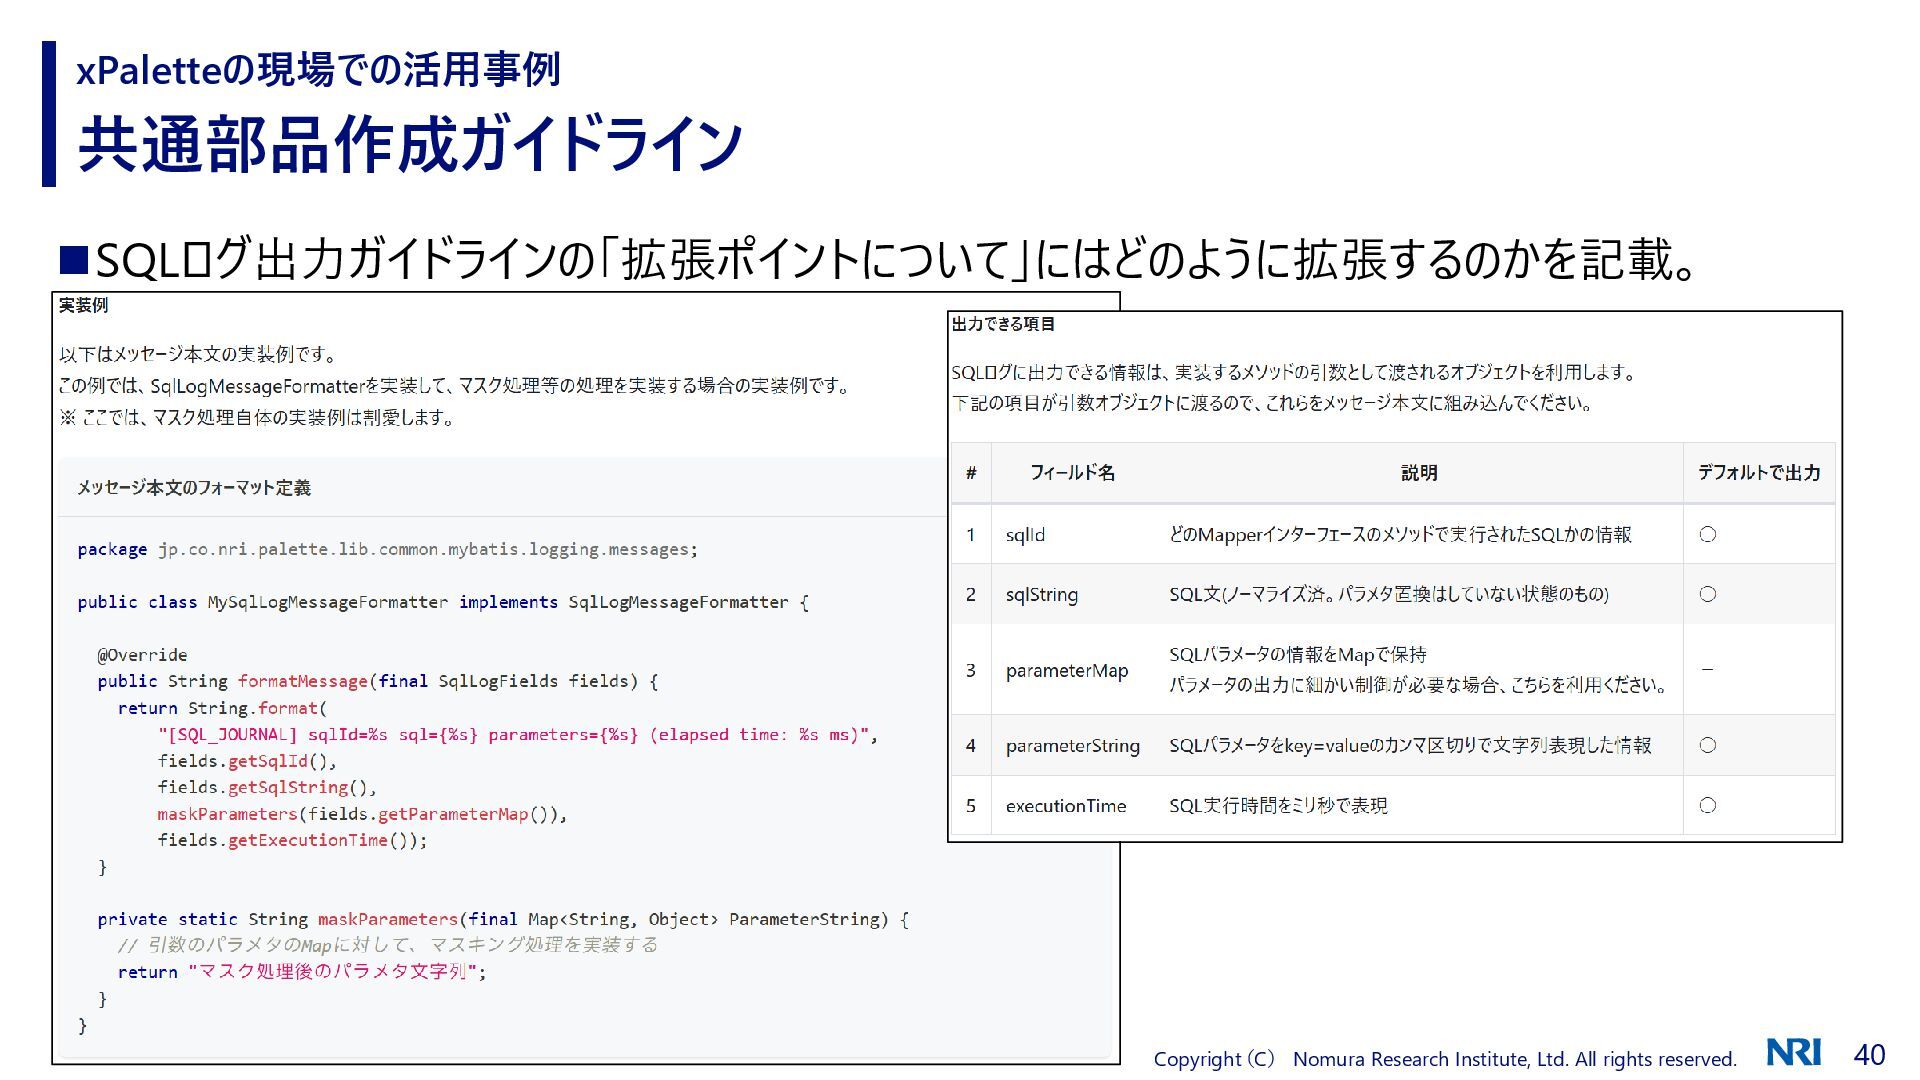Click the メッセージ本文のフォーマット定義 code block header
This screenshot has width=1920, height=1080.
pos(194,488)
